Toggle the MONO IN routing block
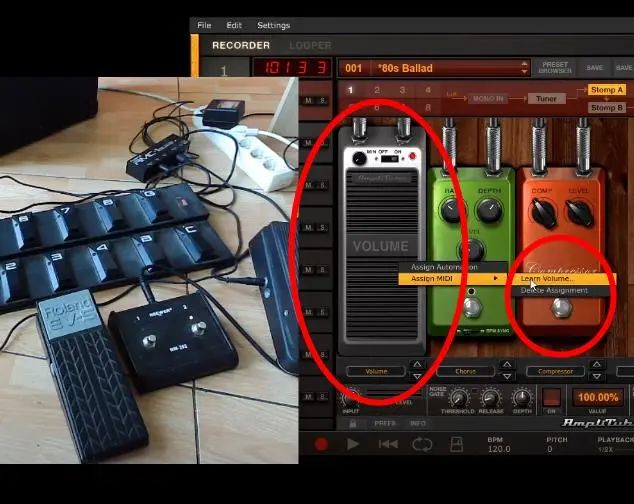This screenshot has width=634, height=504. (488, 99)
